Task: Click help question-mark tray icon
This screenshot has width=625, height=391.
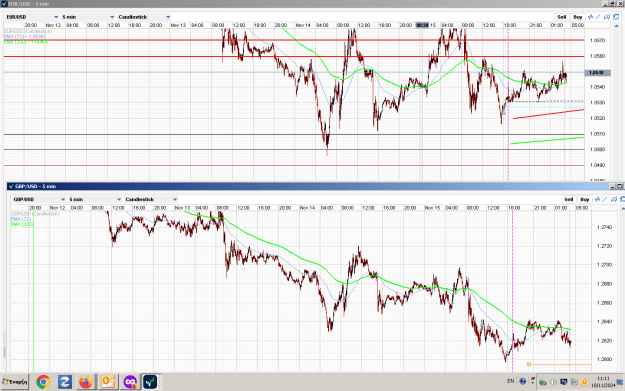Action: point(523,381)
